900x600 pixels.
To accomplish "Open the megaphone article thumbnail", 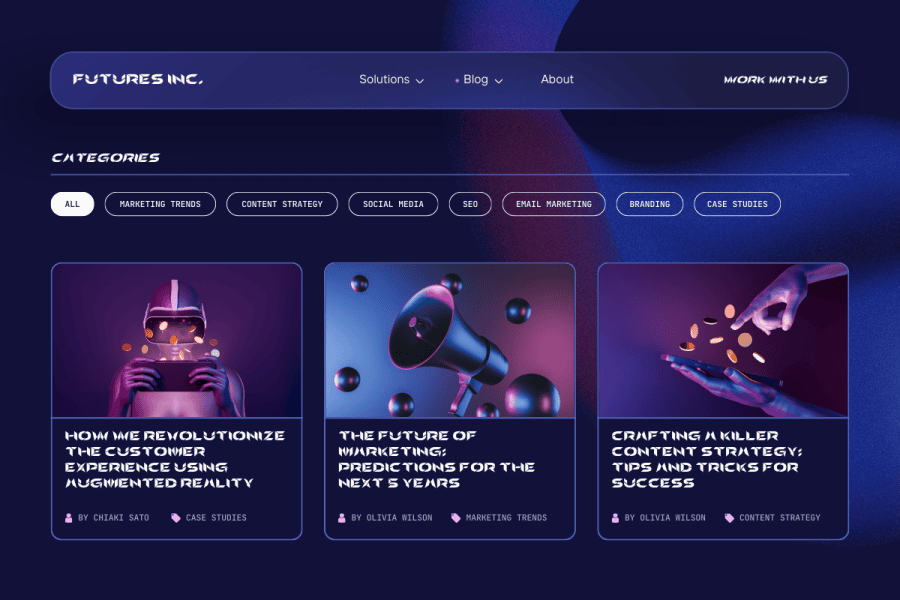I will point(450,340).
